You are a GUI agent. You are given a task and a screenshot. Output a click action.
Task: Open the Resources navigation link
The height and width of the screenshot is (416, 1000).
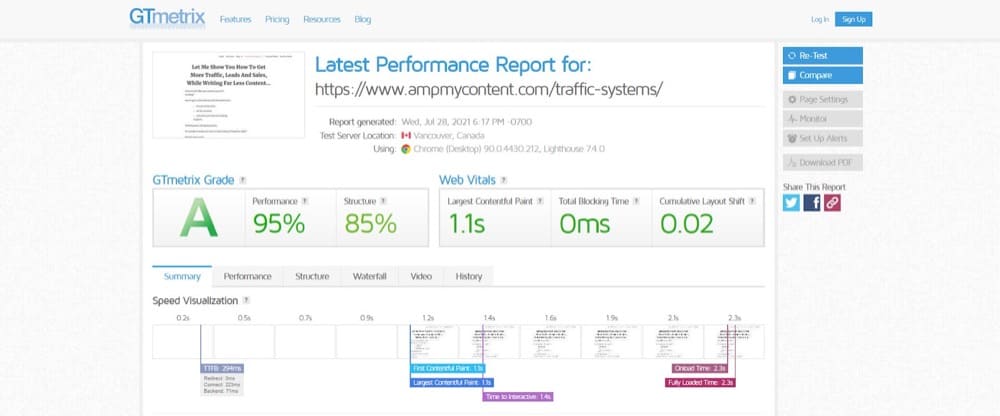[321, 19]
